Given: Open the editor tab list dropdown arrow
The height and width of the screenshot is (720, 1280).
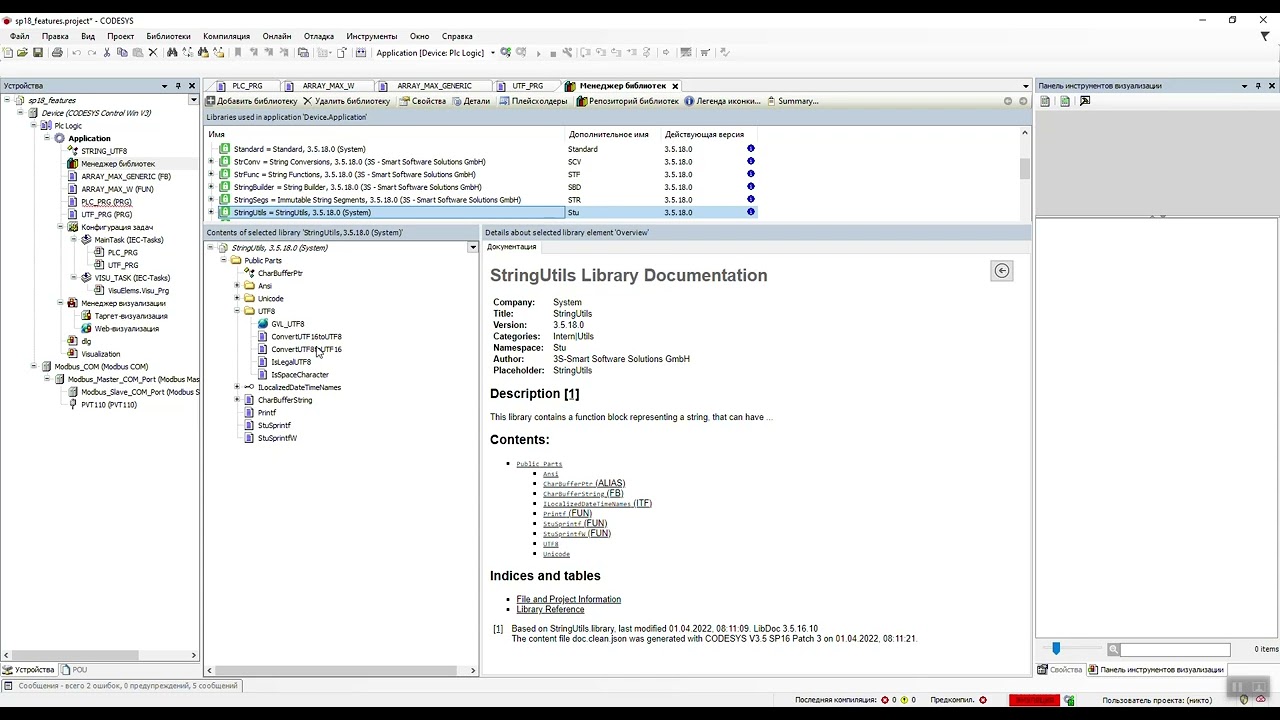Looking at the screenshot, I should pos(1025,86).
